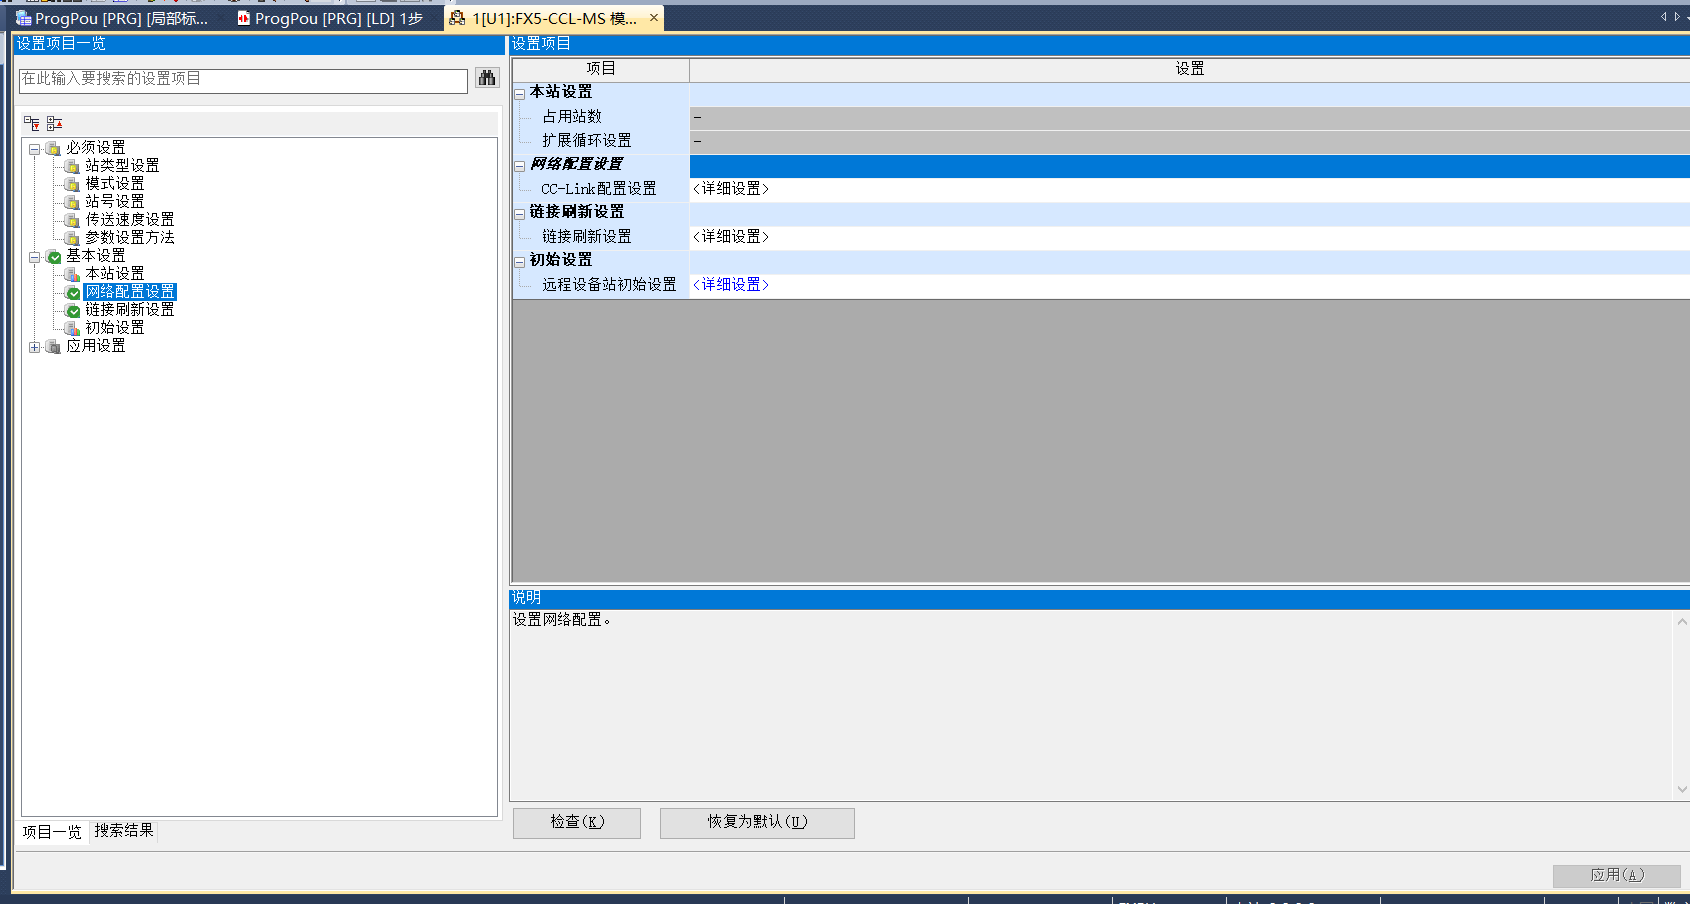The image size is (1690, 904).
Task: Click the setting item search input field
Action: point(243,79)
